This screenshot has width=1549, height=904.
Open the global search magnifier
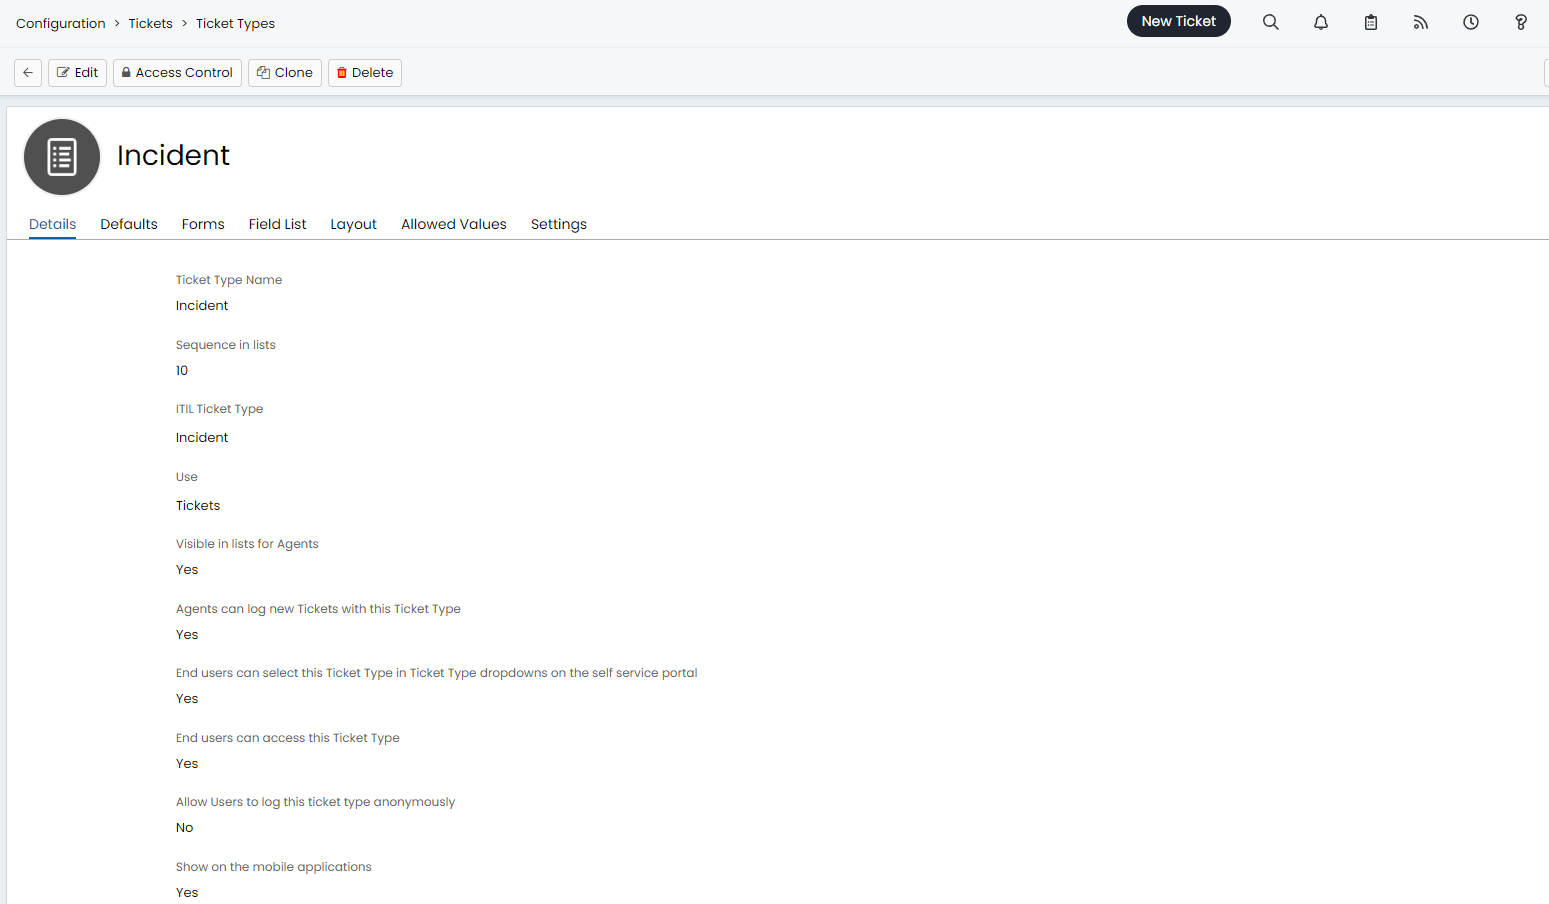point(1270,21)
